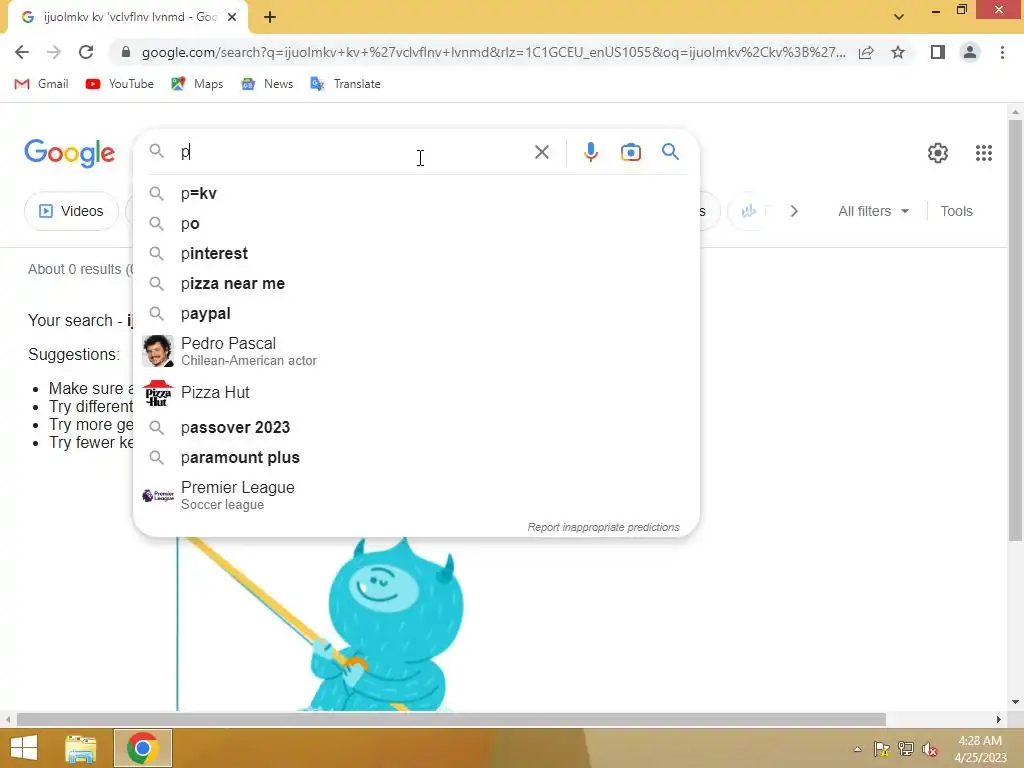Screen dimensions: 1024x768
Task: Open the News bookmark
Action: [267, 84]
